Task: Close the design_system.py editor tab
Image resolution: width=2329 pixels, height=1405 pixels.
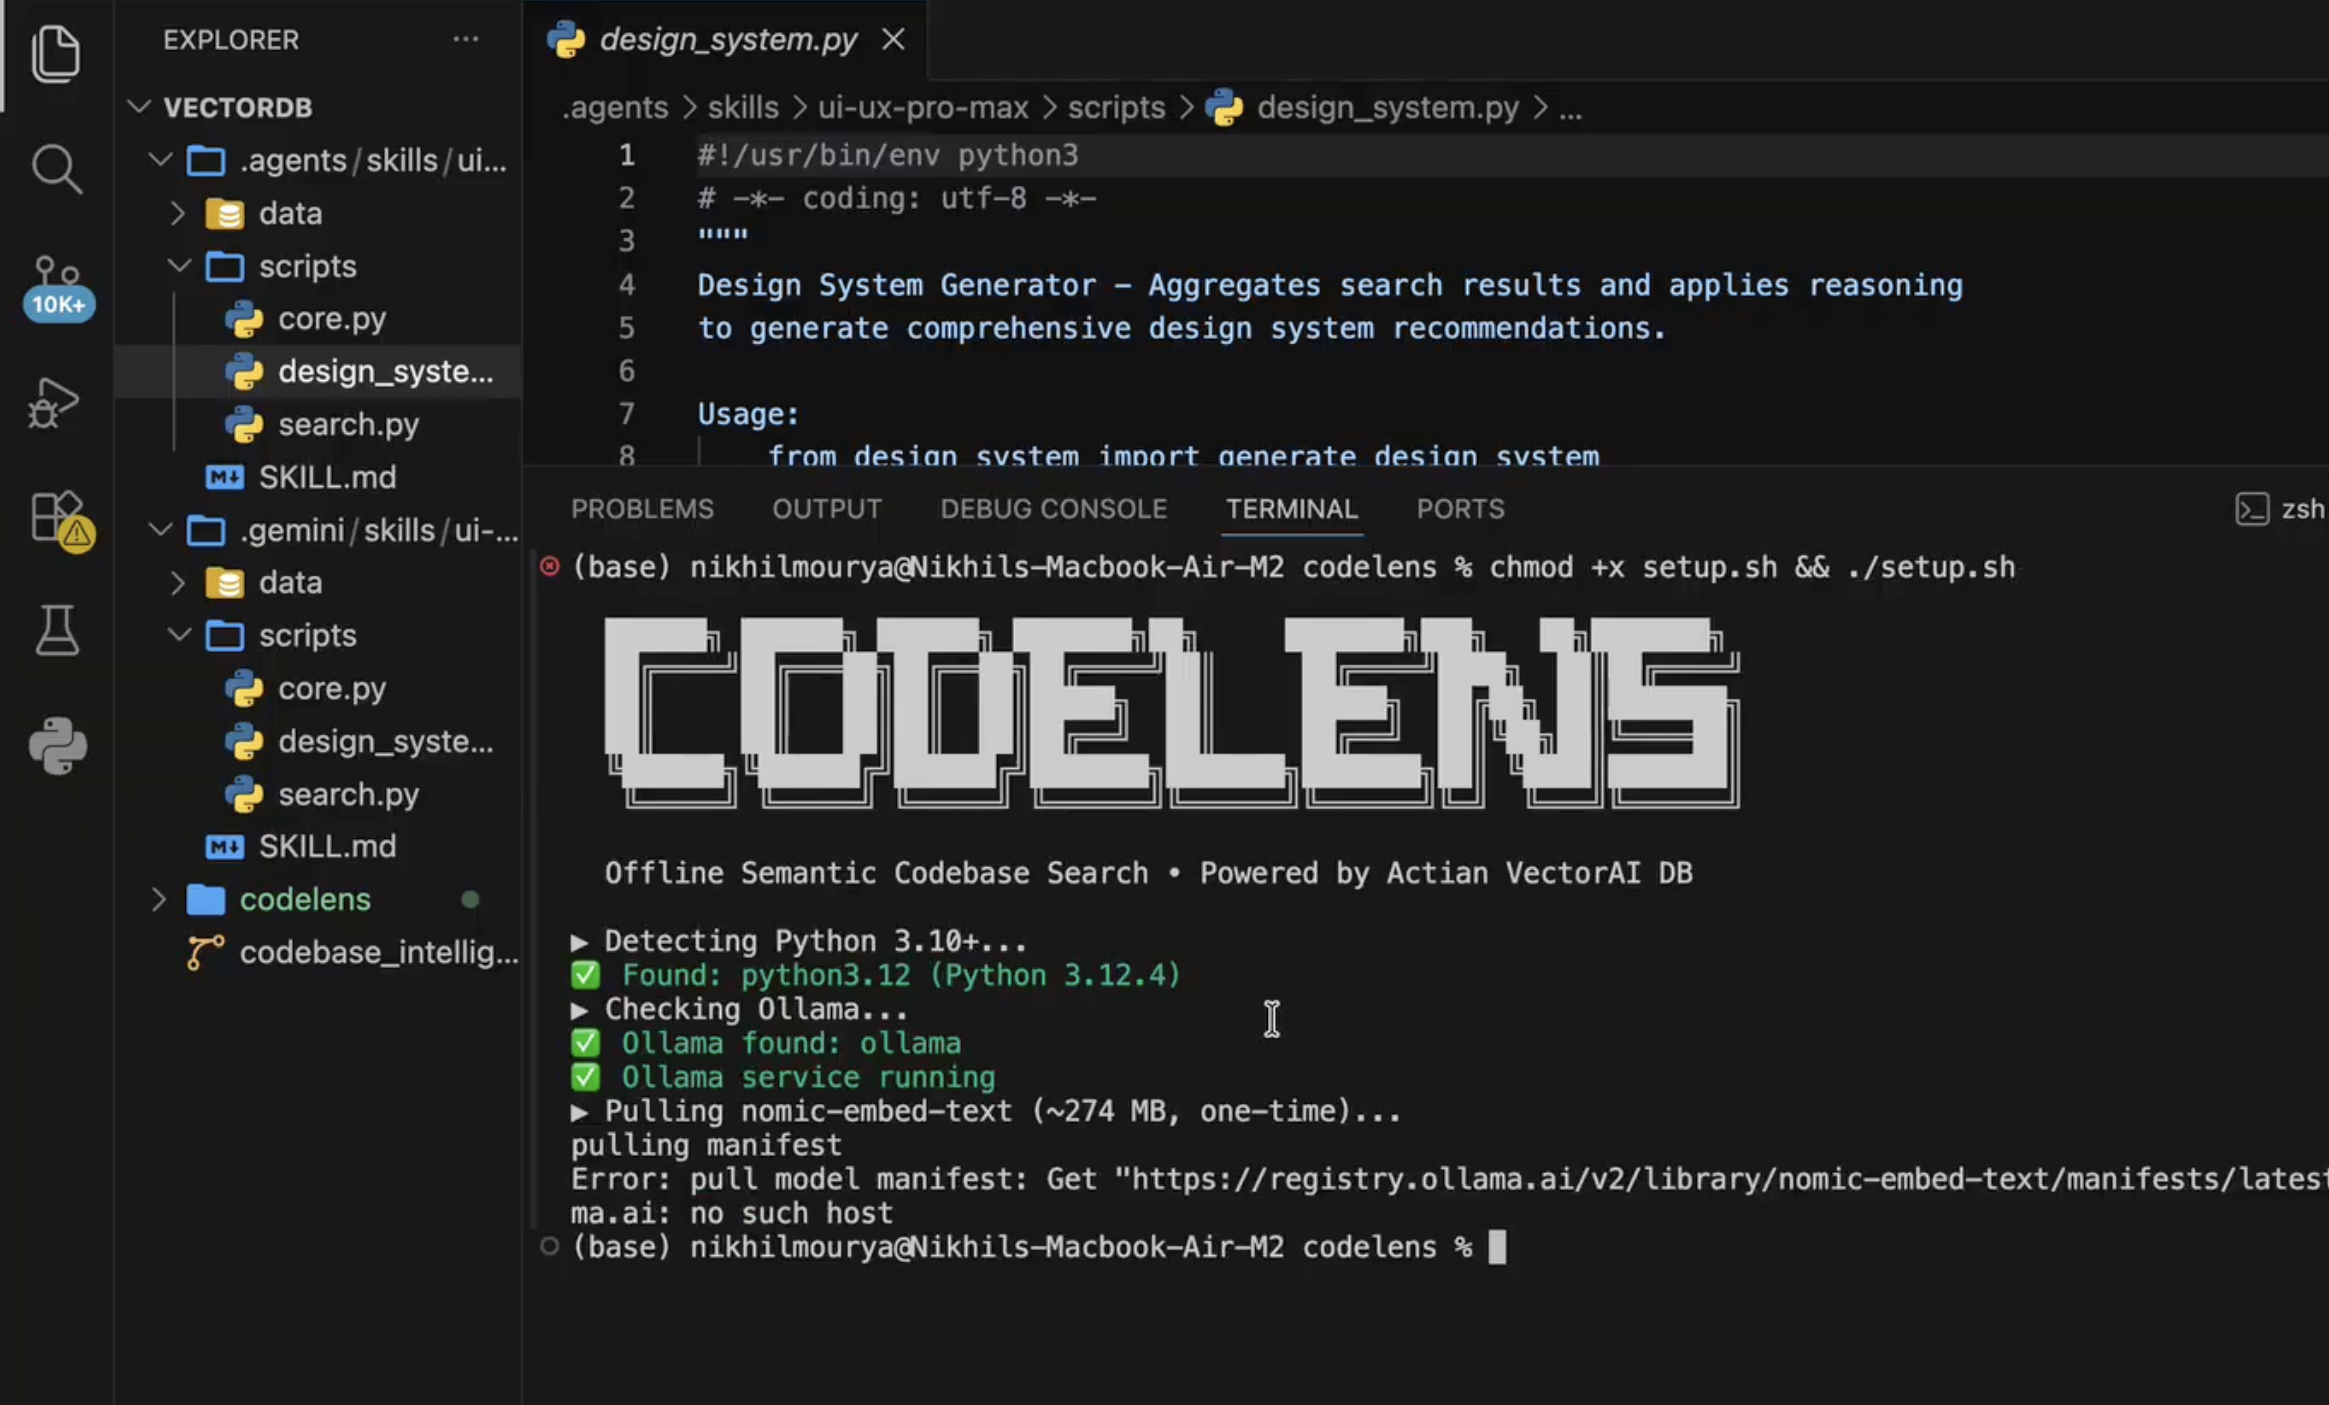Action: coord(893,39)
